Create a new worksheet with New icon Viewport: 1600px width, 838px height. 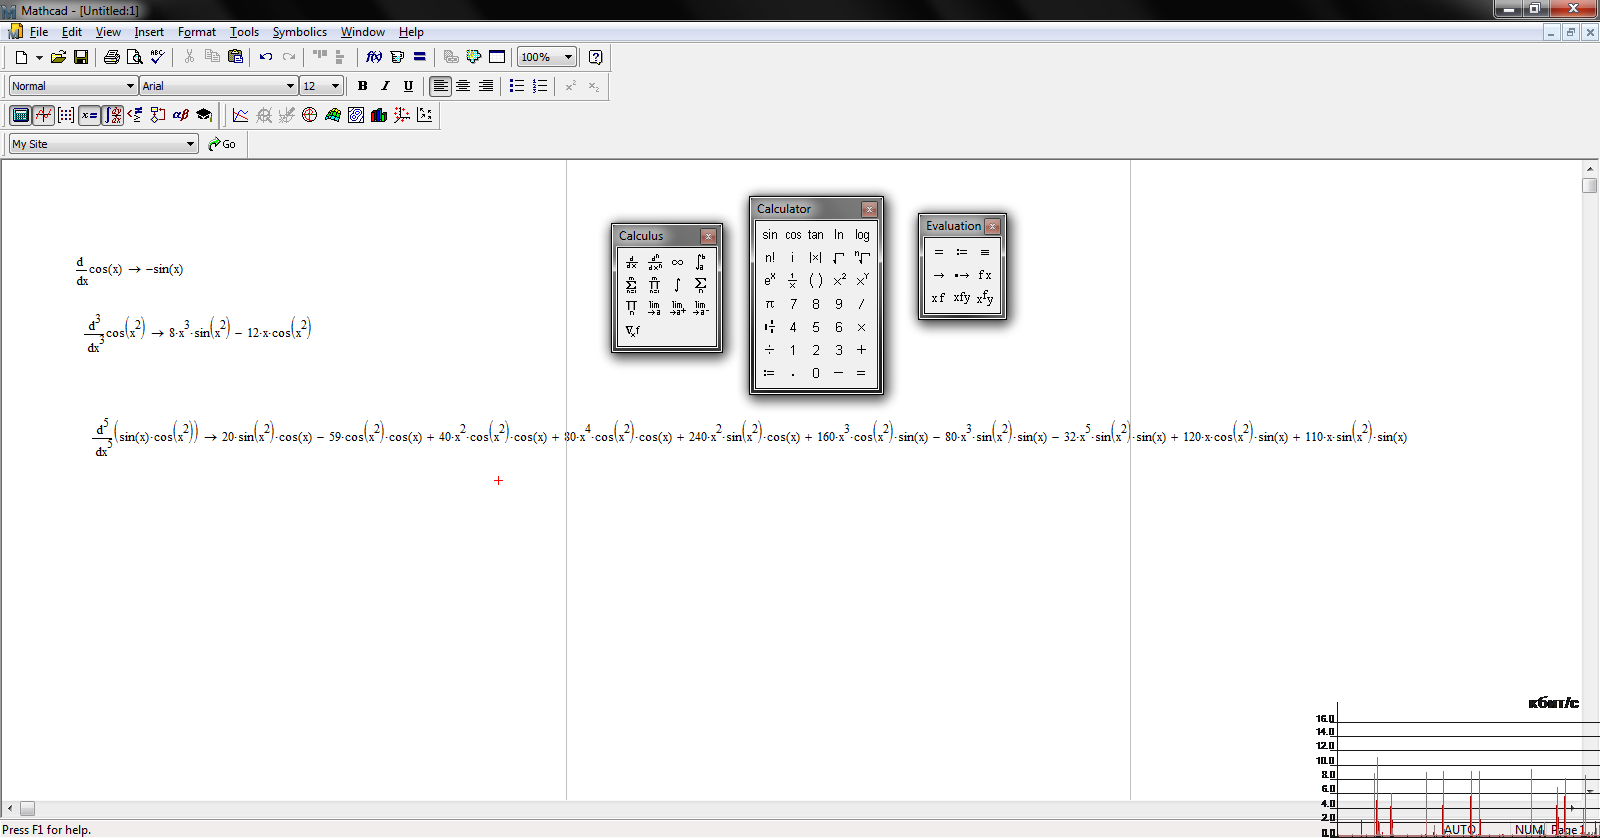(21, 57)
